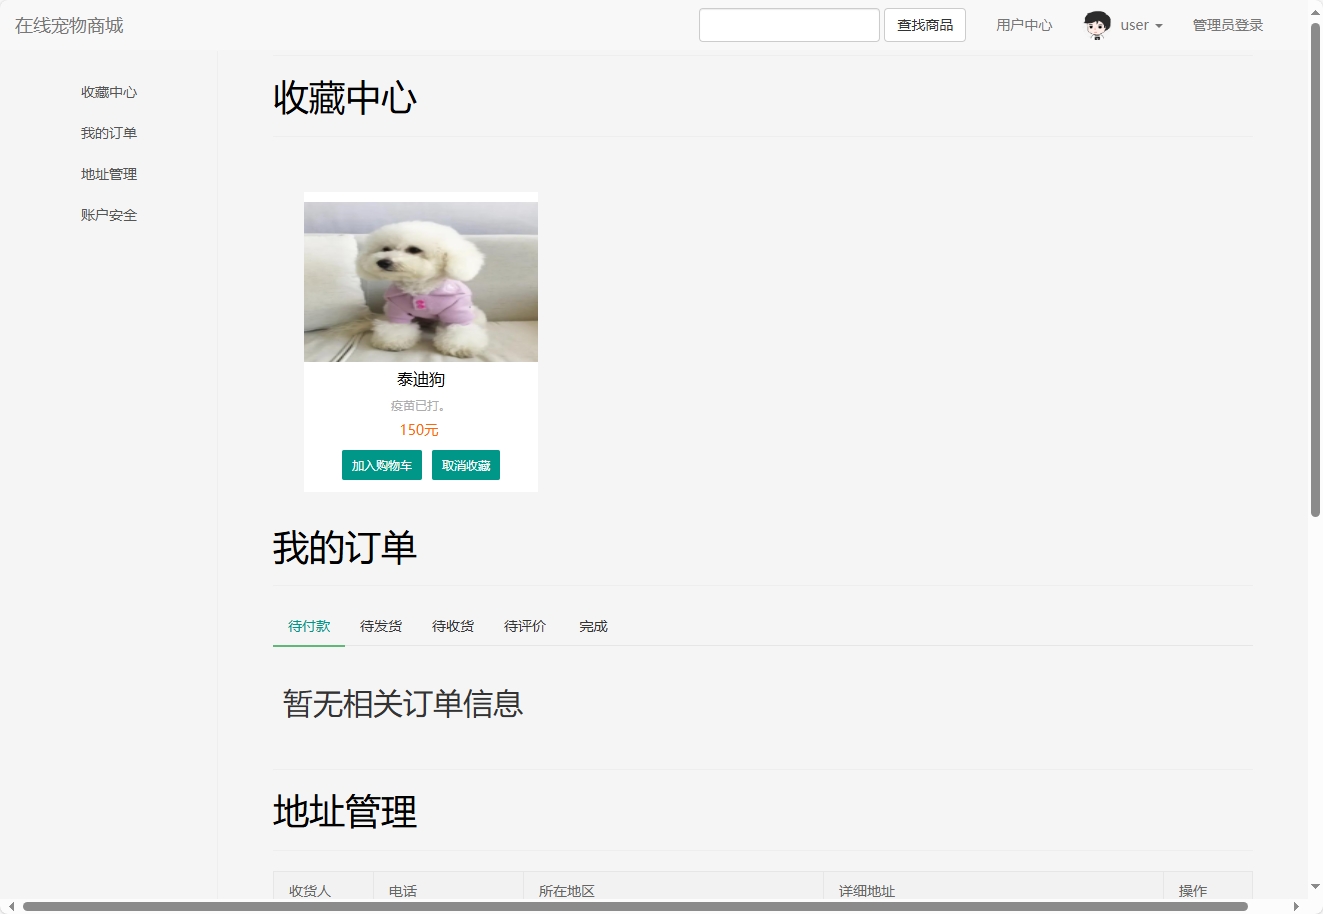Click inside the search input box
Image resolution: width=1323 pixels, height=914 pixels.
coord(789,25)
